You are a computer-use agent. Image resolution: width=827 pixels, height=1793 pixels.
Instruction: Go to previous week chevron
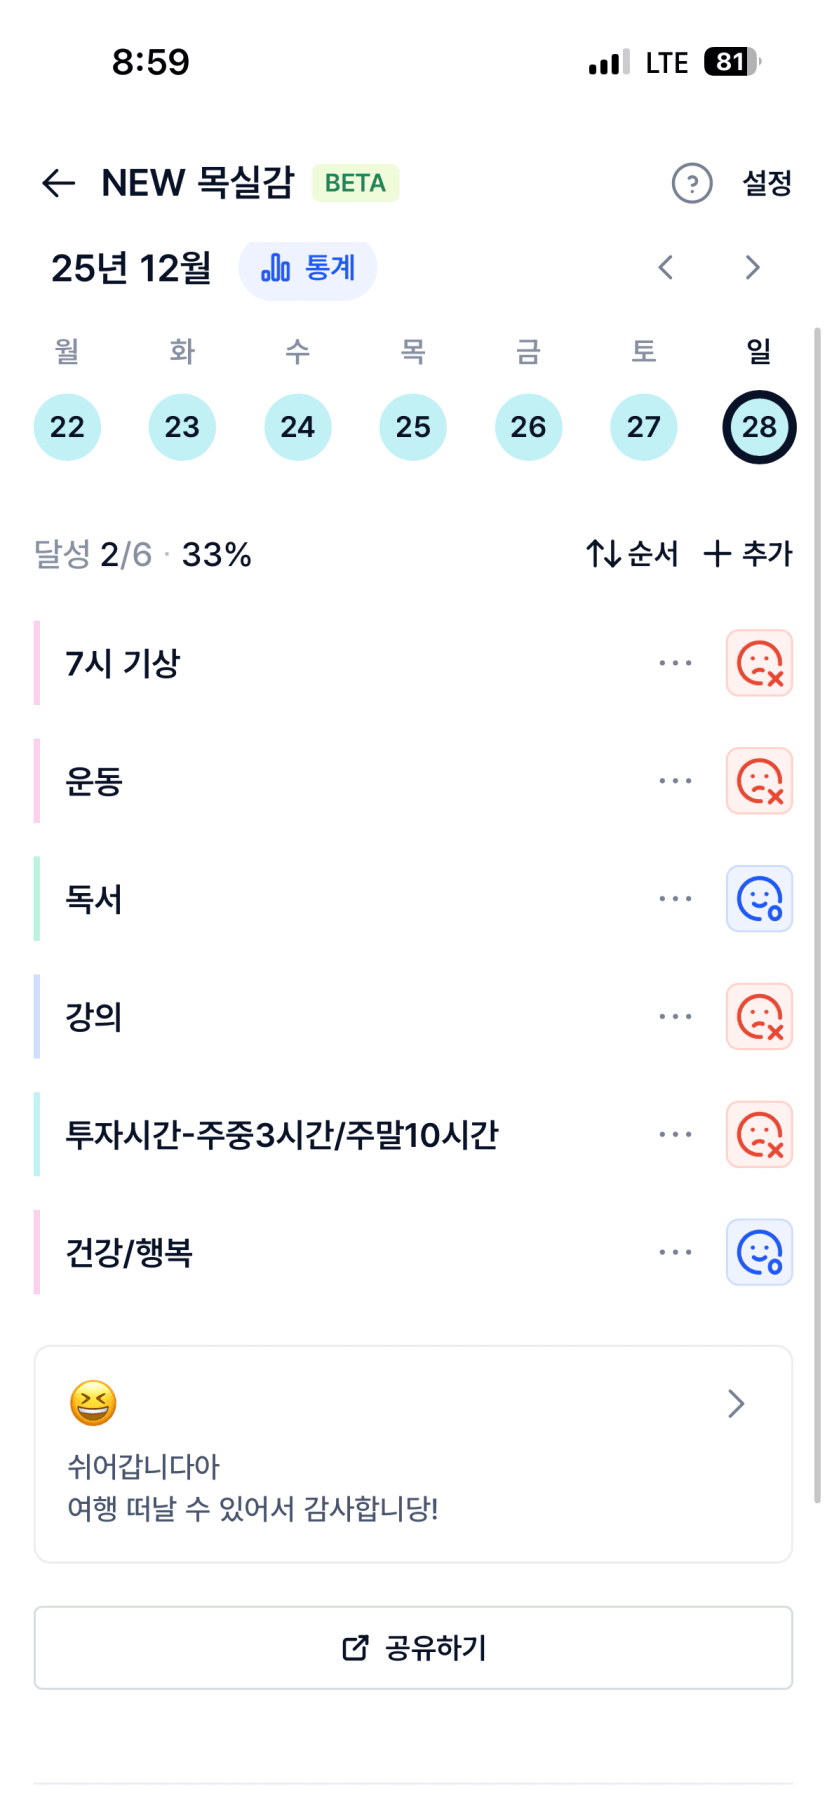pos(666,267)
